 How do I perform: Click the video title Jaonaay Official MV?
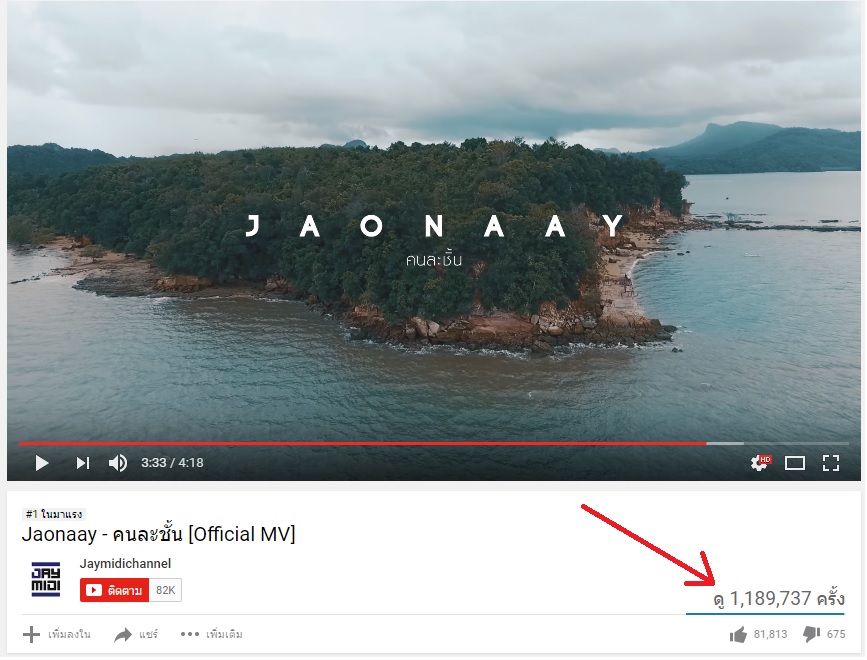point(159,535)
